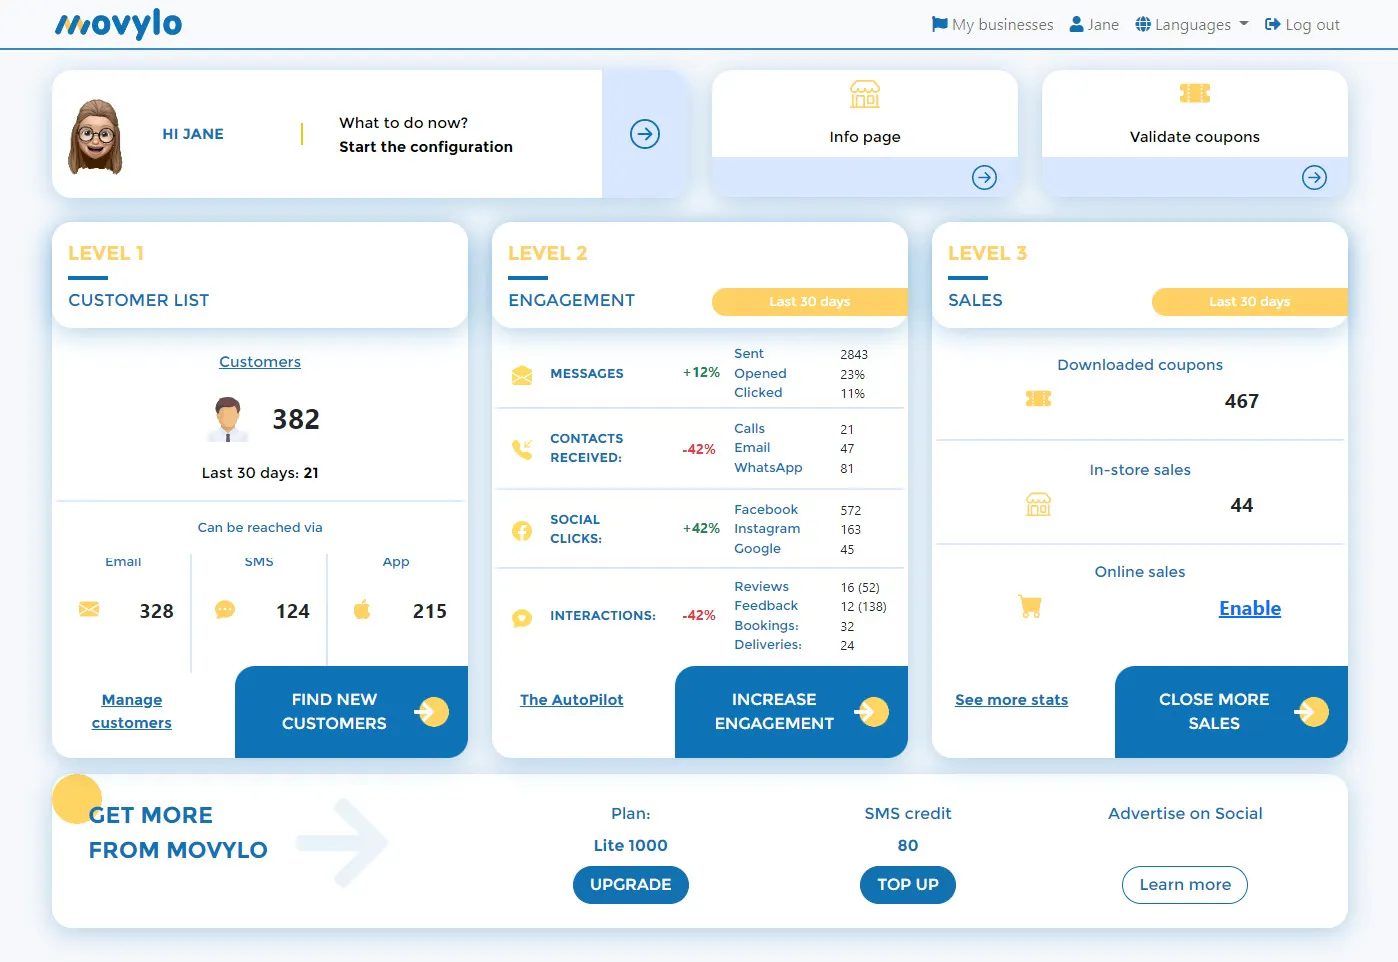Click the store icon above Info page

[x=865, y=94]
